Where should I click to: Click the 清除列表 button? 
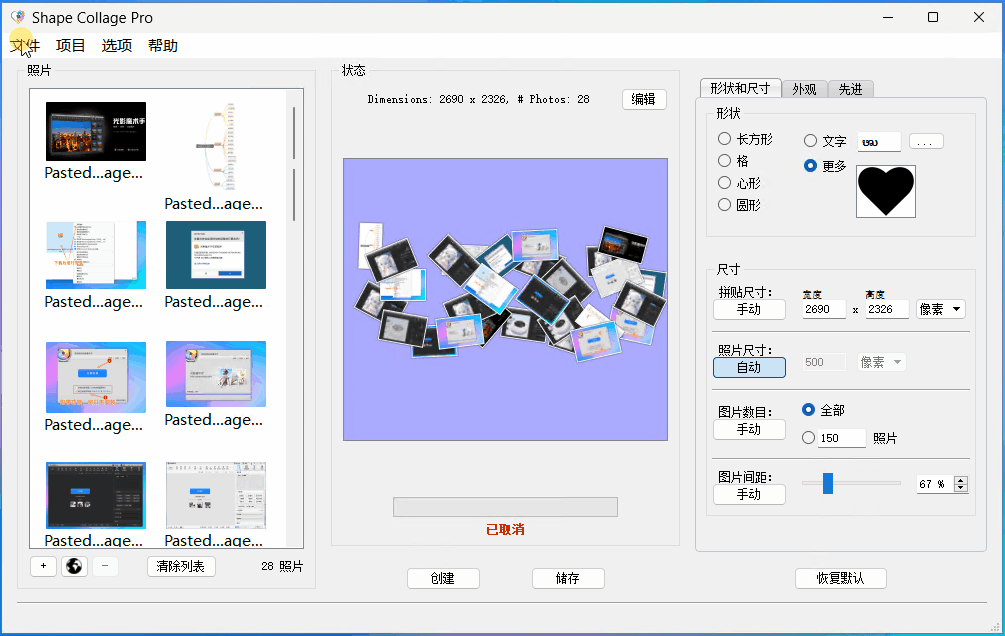[x=181, y=566]
